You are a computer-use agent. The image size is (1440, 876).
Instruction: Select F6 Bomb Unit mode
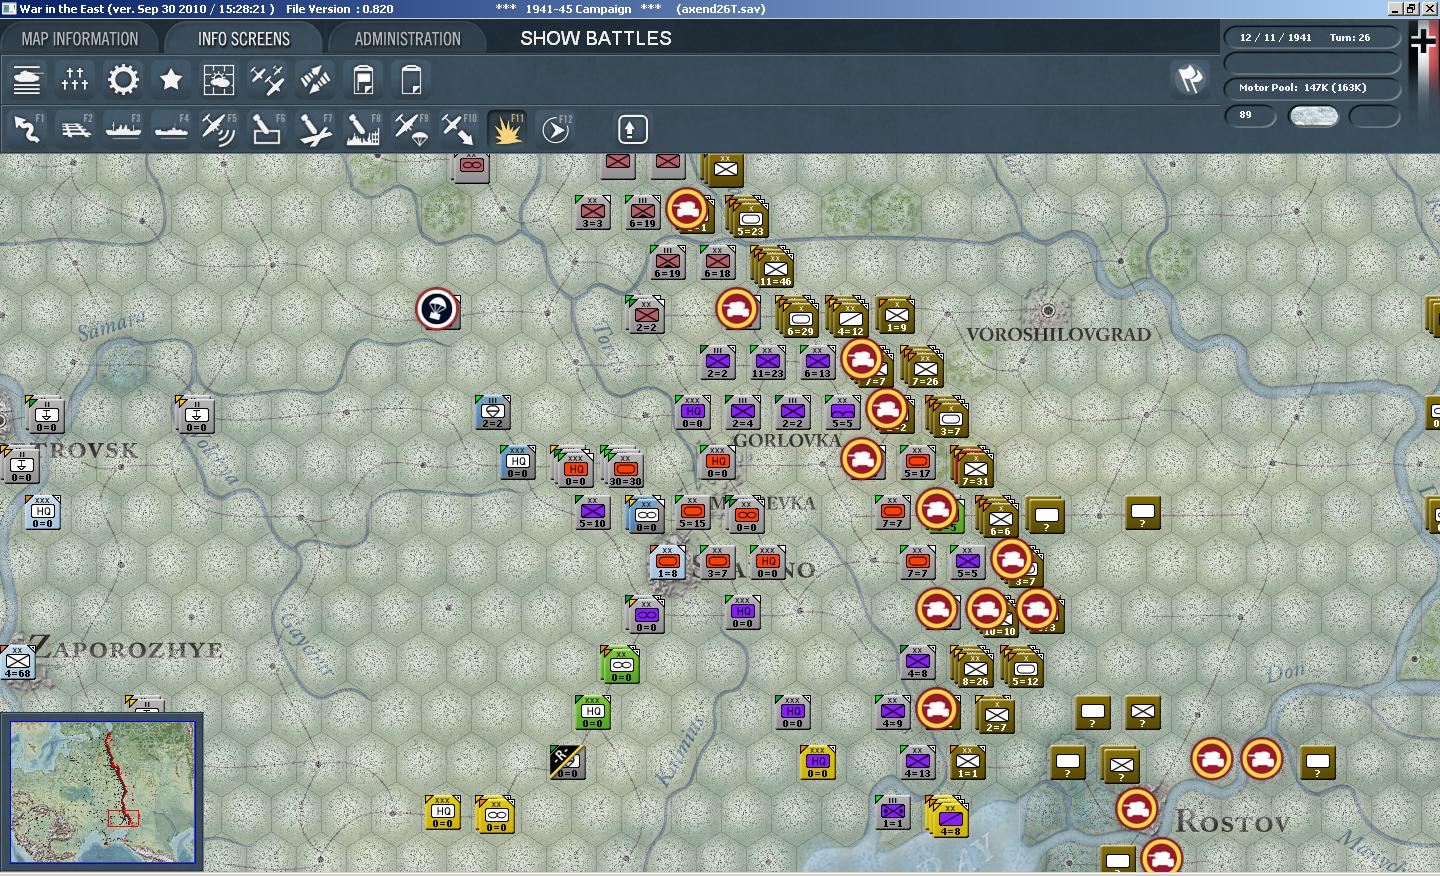pos(267,129)
